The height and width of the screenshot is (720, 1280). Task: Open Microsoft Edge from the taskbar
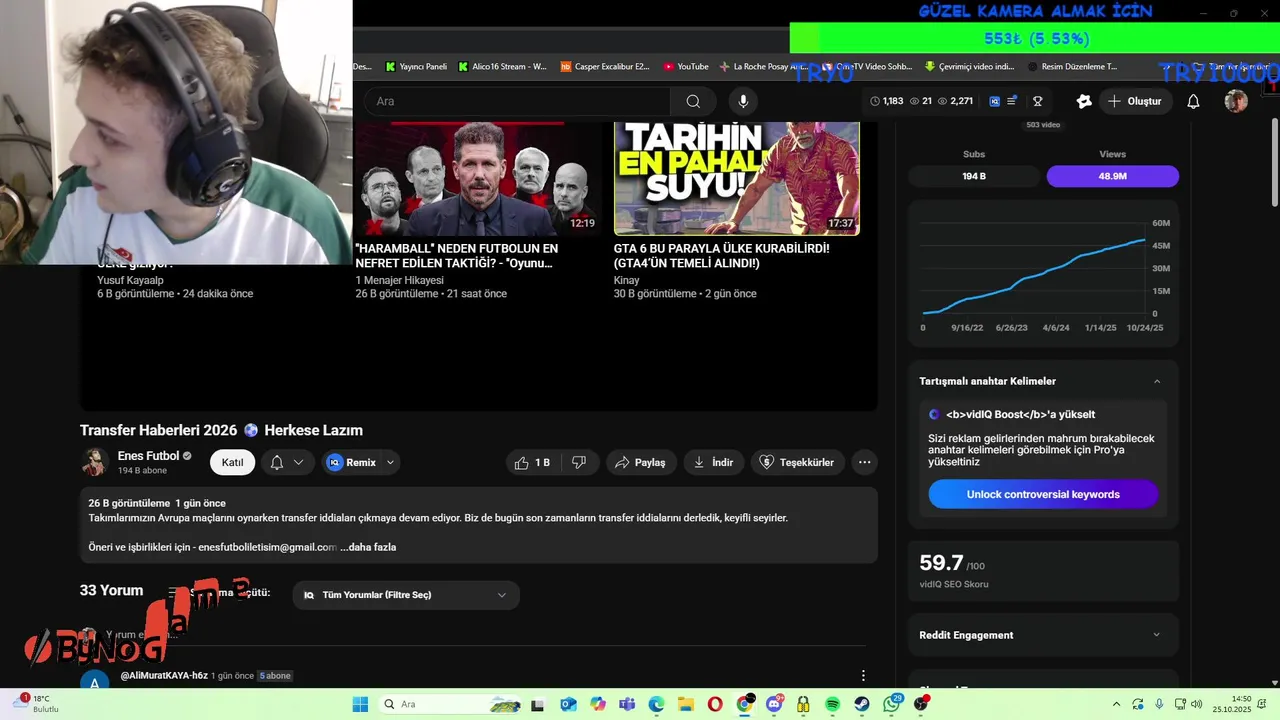point(656,704)
